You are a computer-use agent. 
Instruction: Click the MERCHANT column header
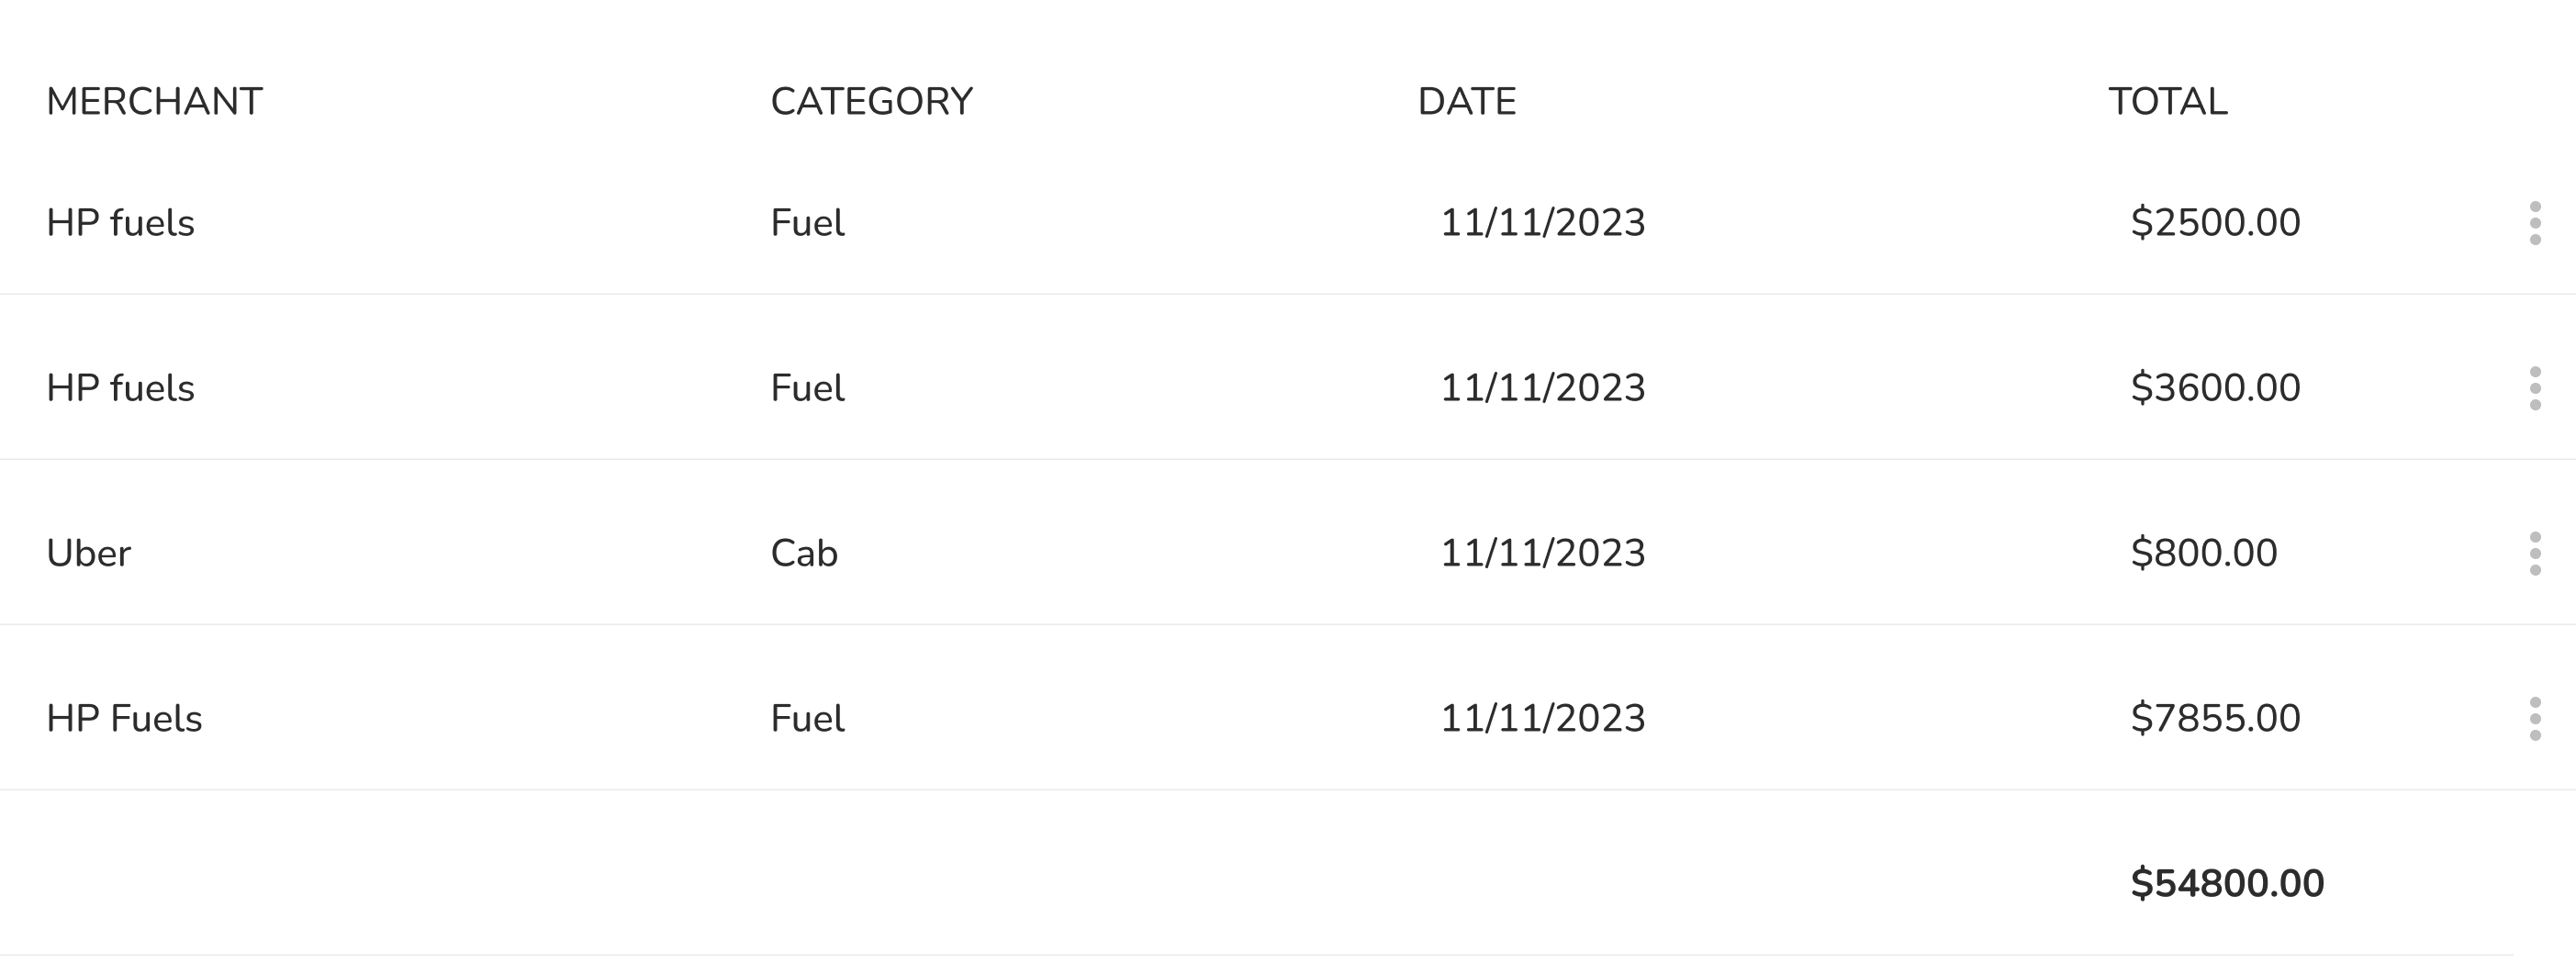[154, 102]
